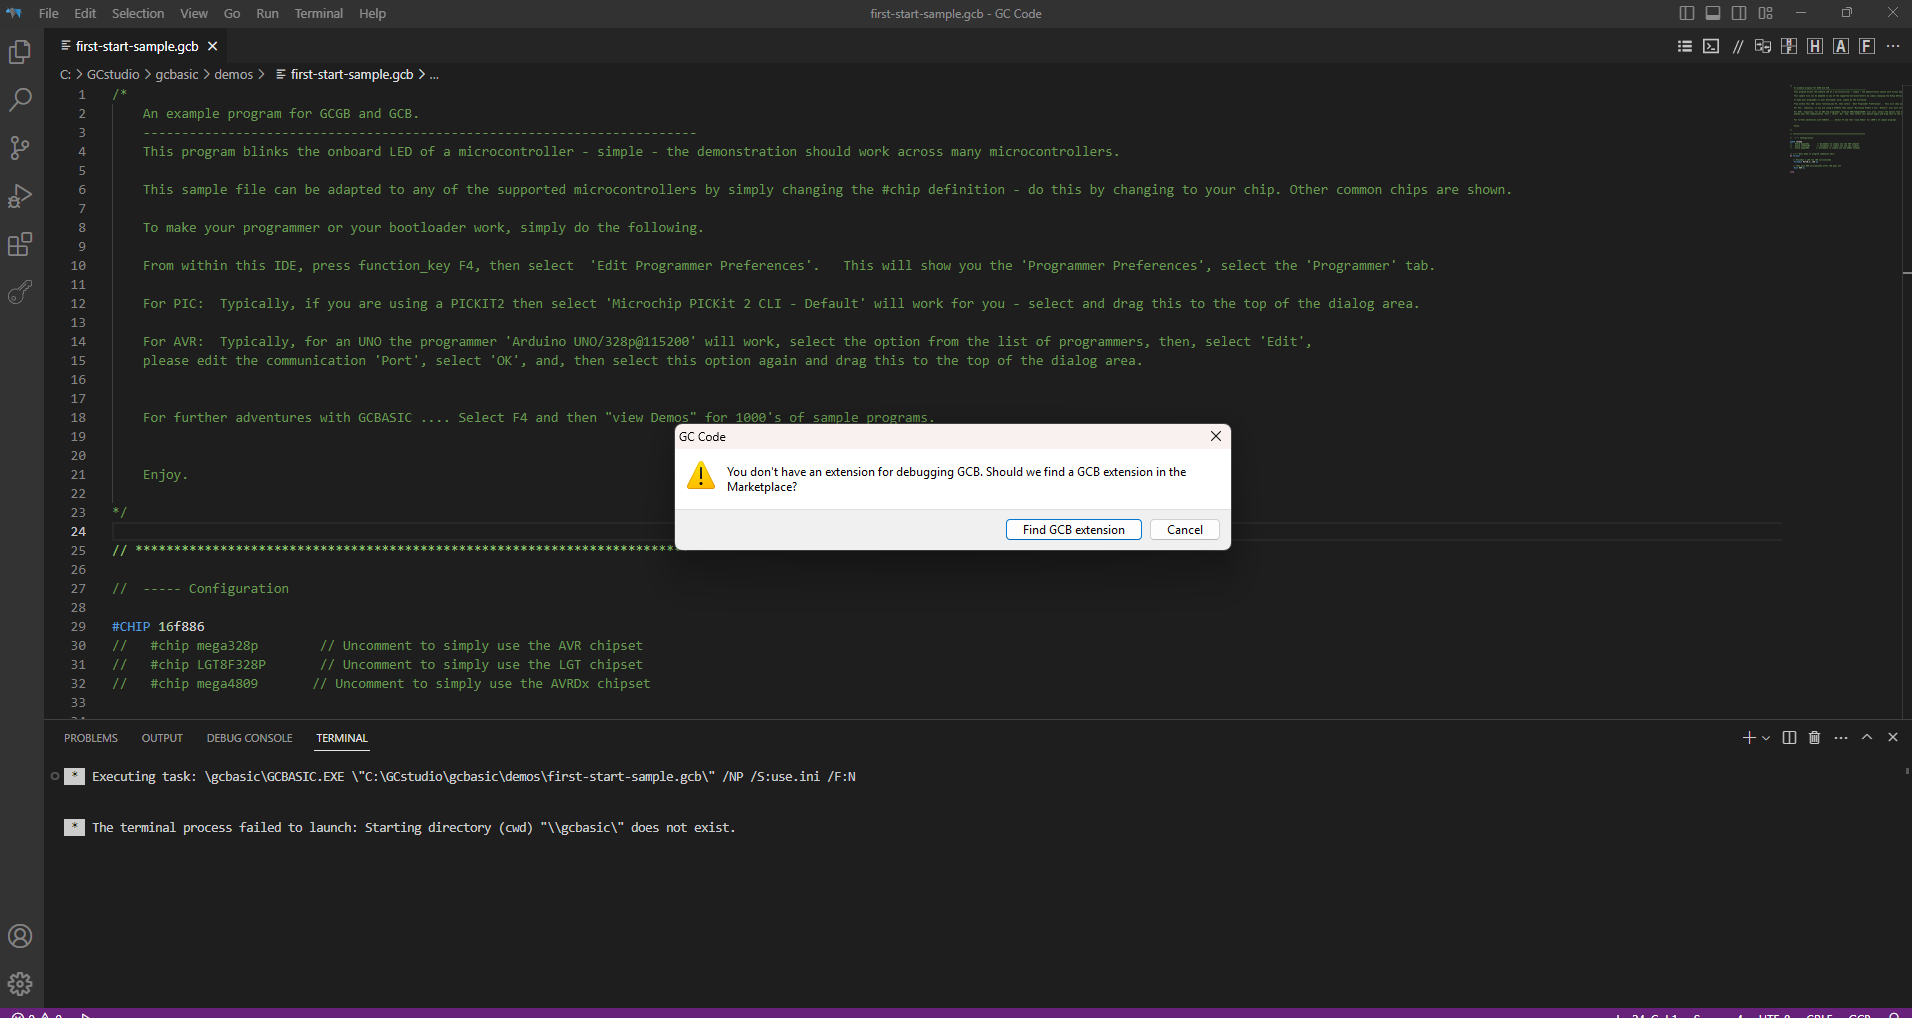Click the code minimap preview
This screenshot has height=1018, width=1912.
coord(1845,130)
